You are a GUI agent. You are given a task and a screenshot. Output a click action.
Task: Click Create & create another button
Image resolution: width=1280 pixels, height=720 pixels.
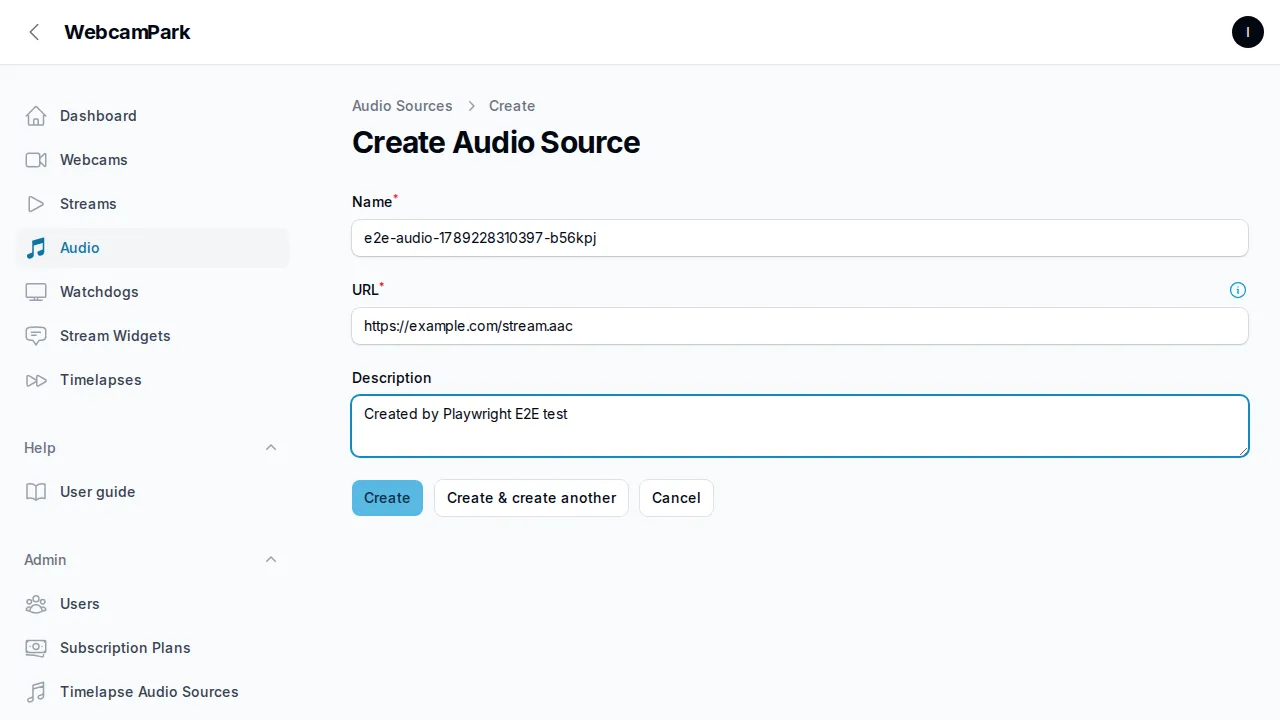(x=531, y=498)
